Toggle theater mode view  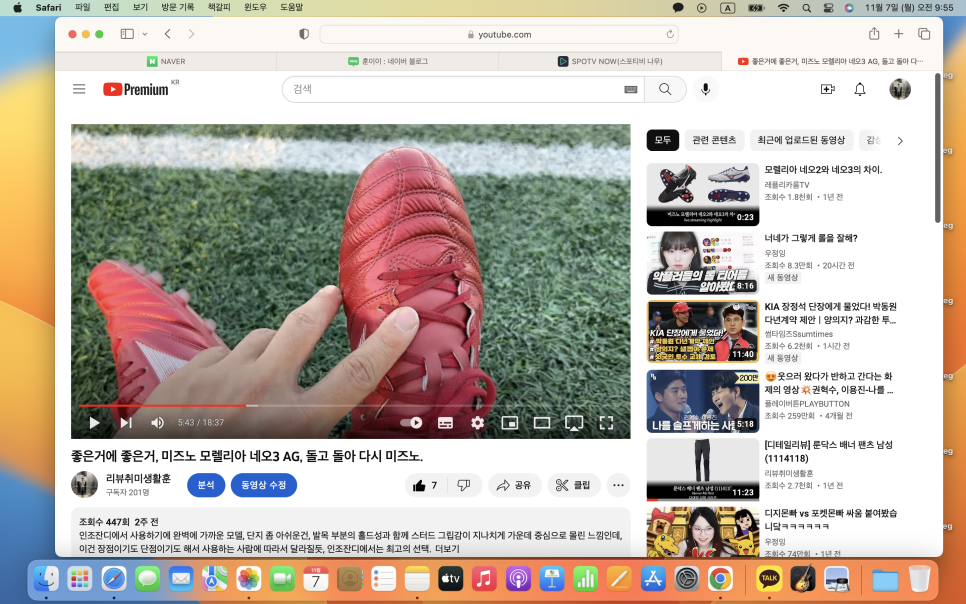(542, 423)
